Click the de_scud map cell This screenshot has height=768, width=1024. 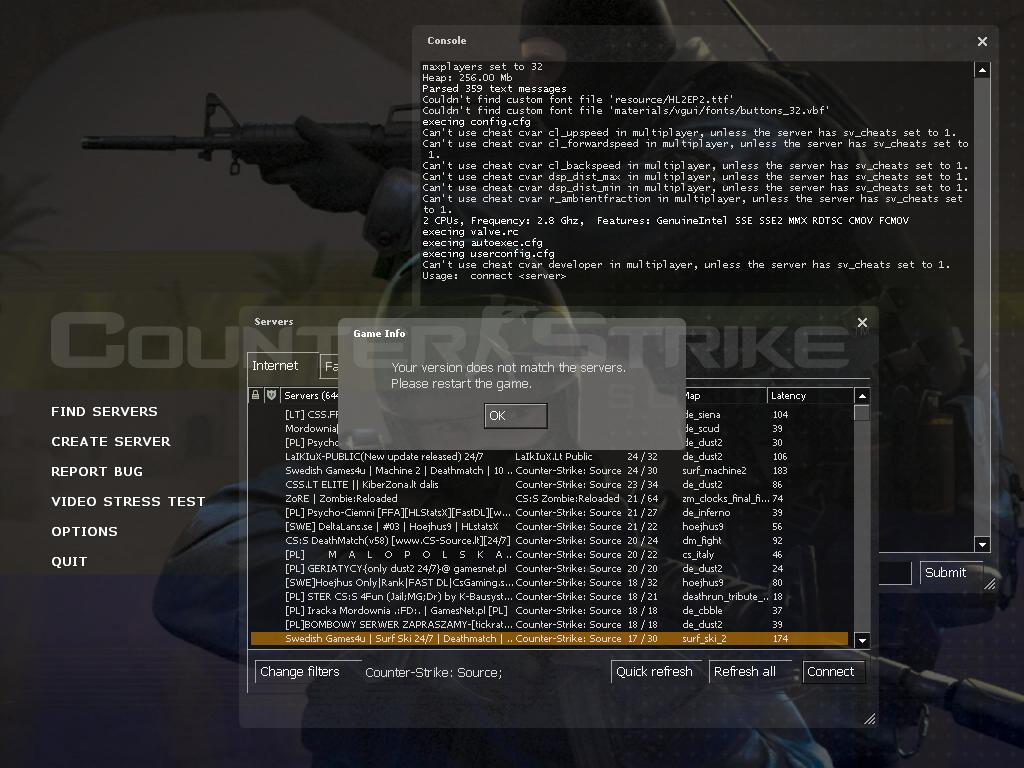point(703,428)
